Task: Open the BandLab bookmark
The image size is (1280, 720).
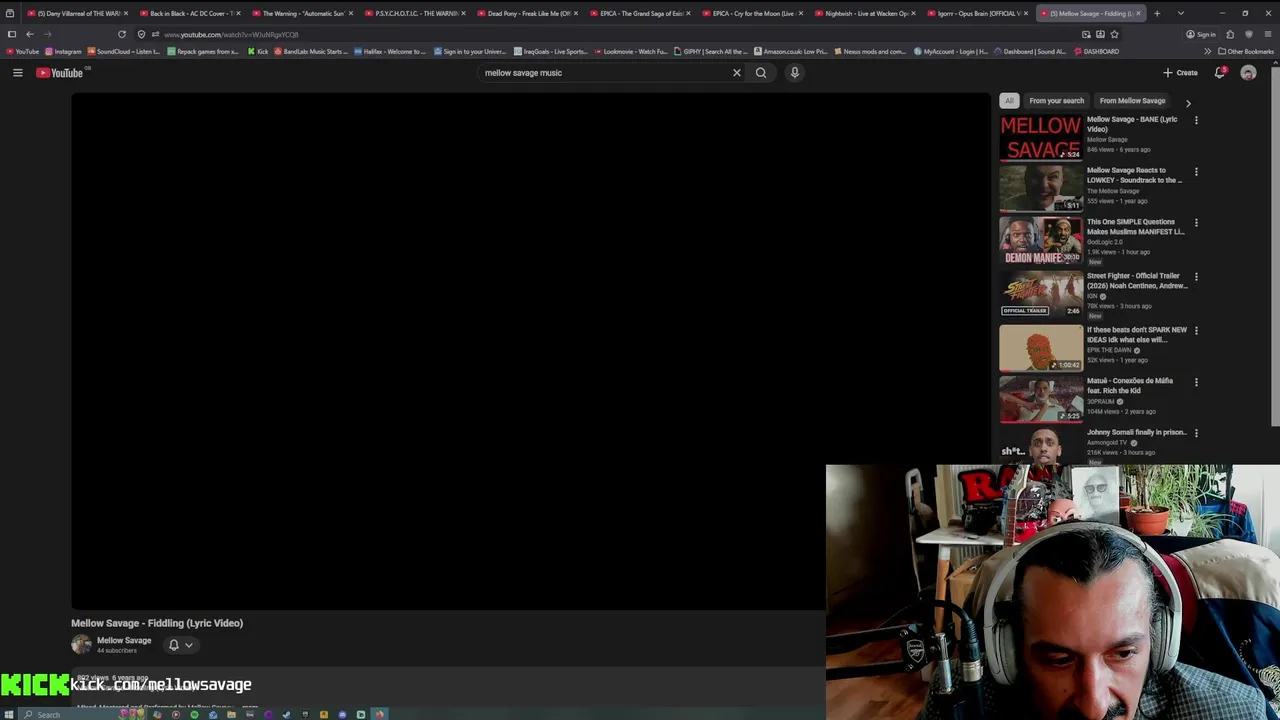Action: click(310, 51)
